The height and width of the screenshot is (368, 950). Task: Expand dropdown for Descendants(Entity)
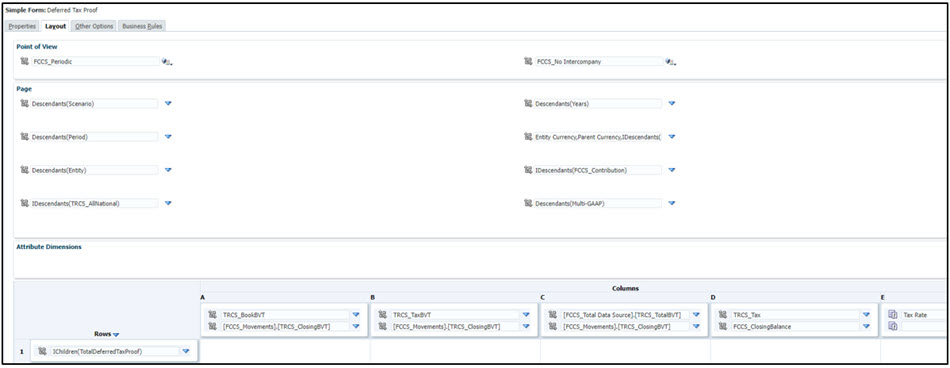[168, 170]
